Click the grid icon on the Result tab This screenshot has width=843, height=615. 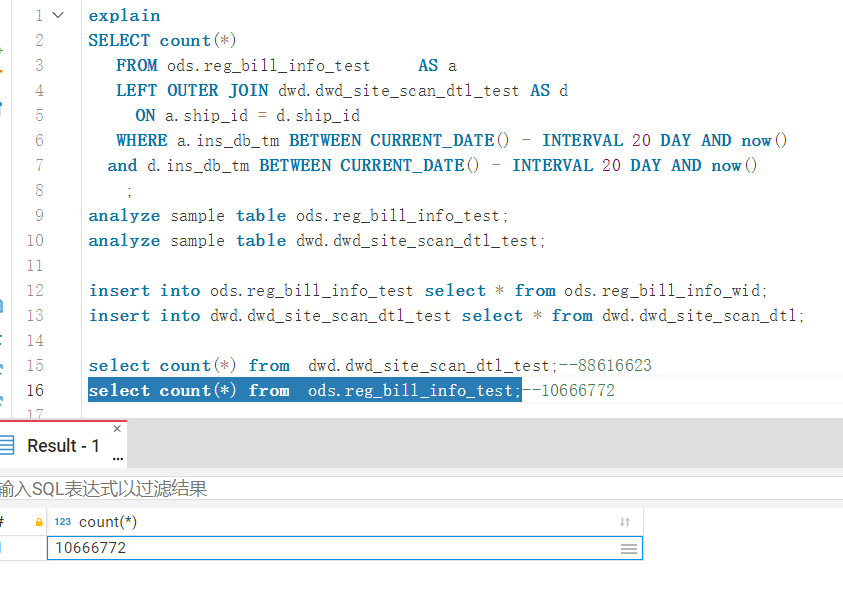(7, 445)
